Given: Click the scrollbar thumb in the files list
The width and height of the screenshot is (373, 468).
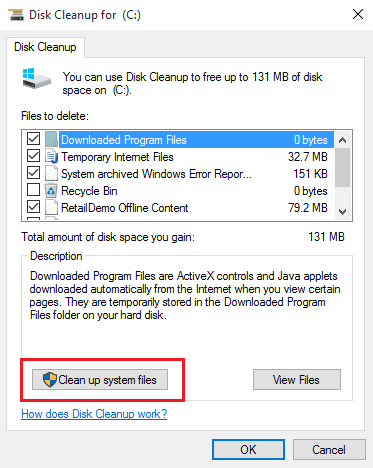Looking at the screenshot, I should point(342,168).
